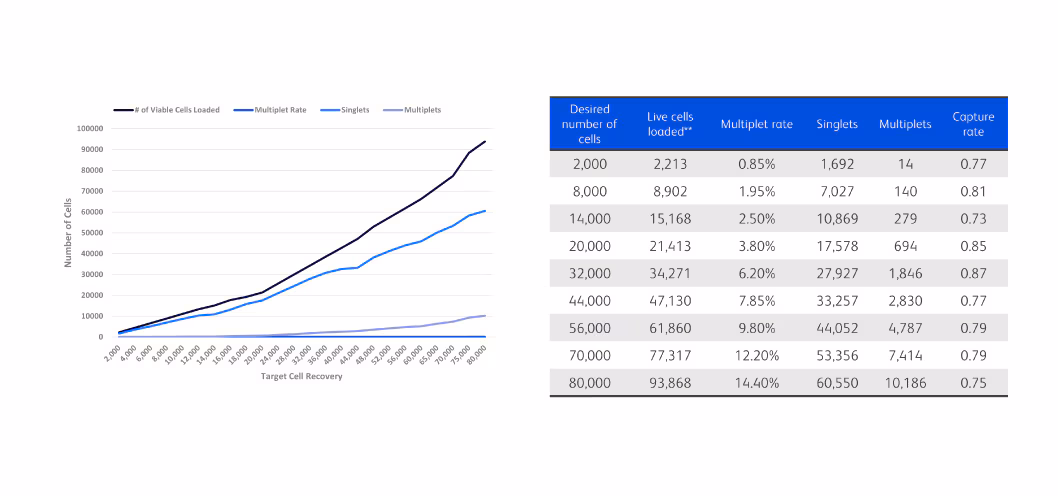The image size is (1058, 496).
Task: Click the 'Singlets' table column header
Action: (x=836, y=124)
